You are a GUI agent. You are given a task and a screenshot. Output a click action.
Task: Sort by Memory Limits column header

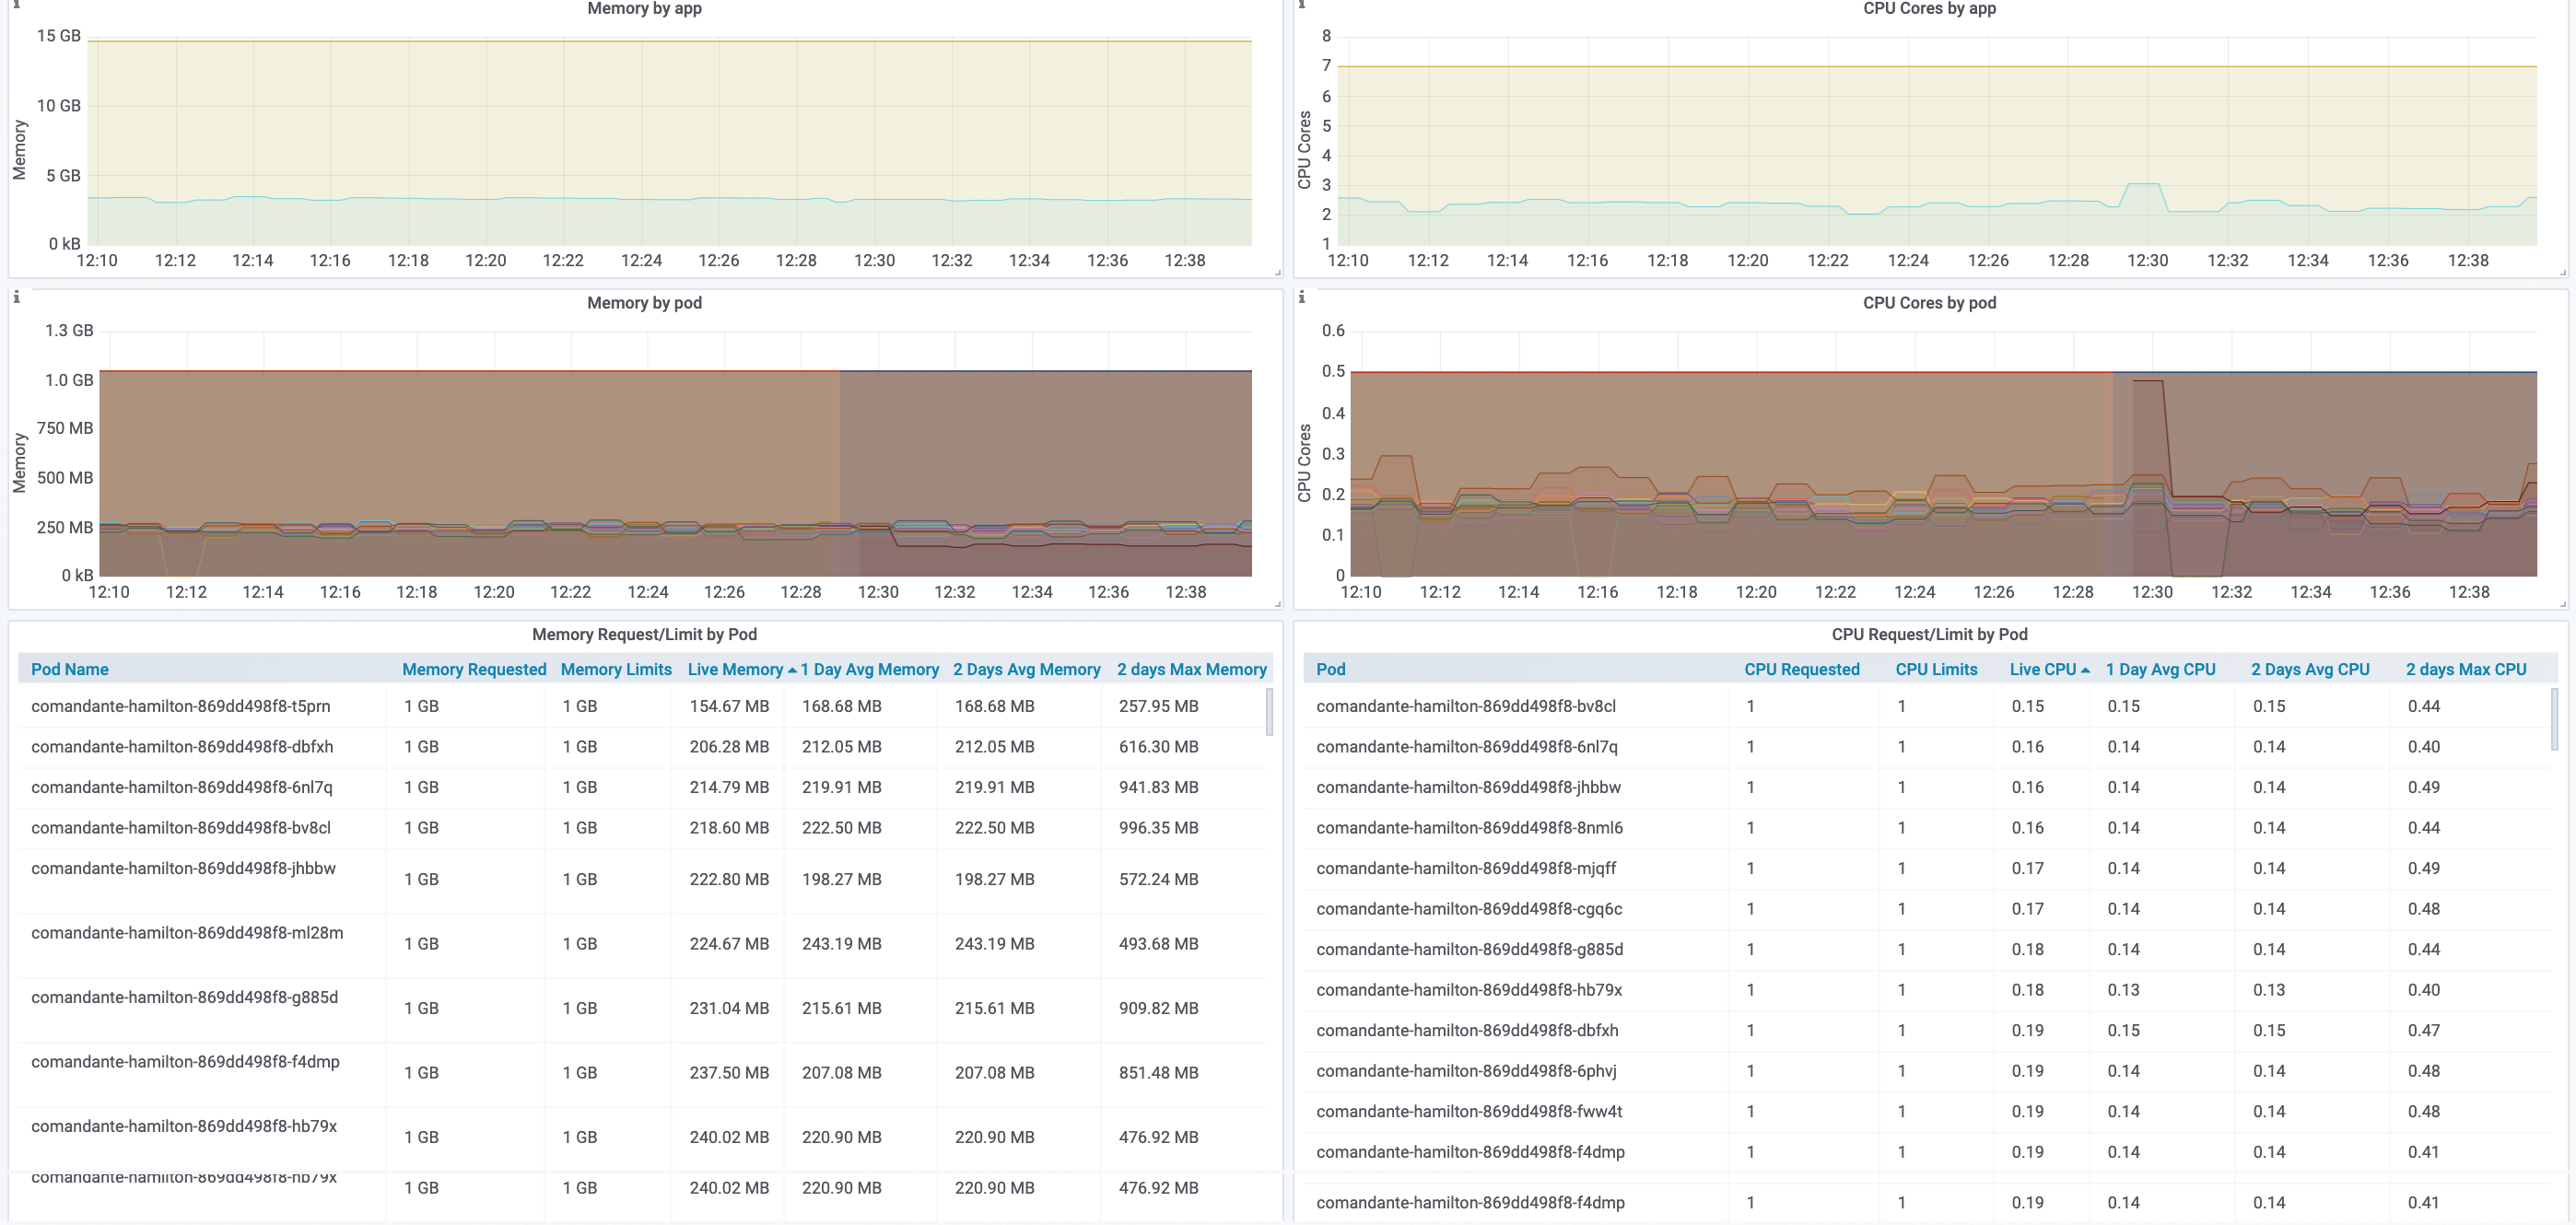[x=616, y=670]
